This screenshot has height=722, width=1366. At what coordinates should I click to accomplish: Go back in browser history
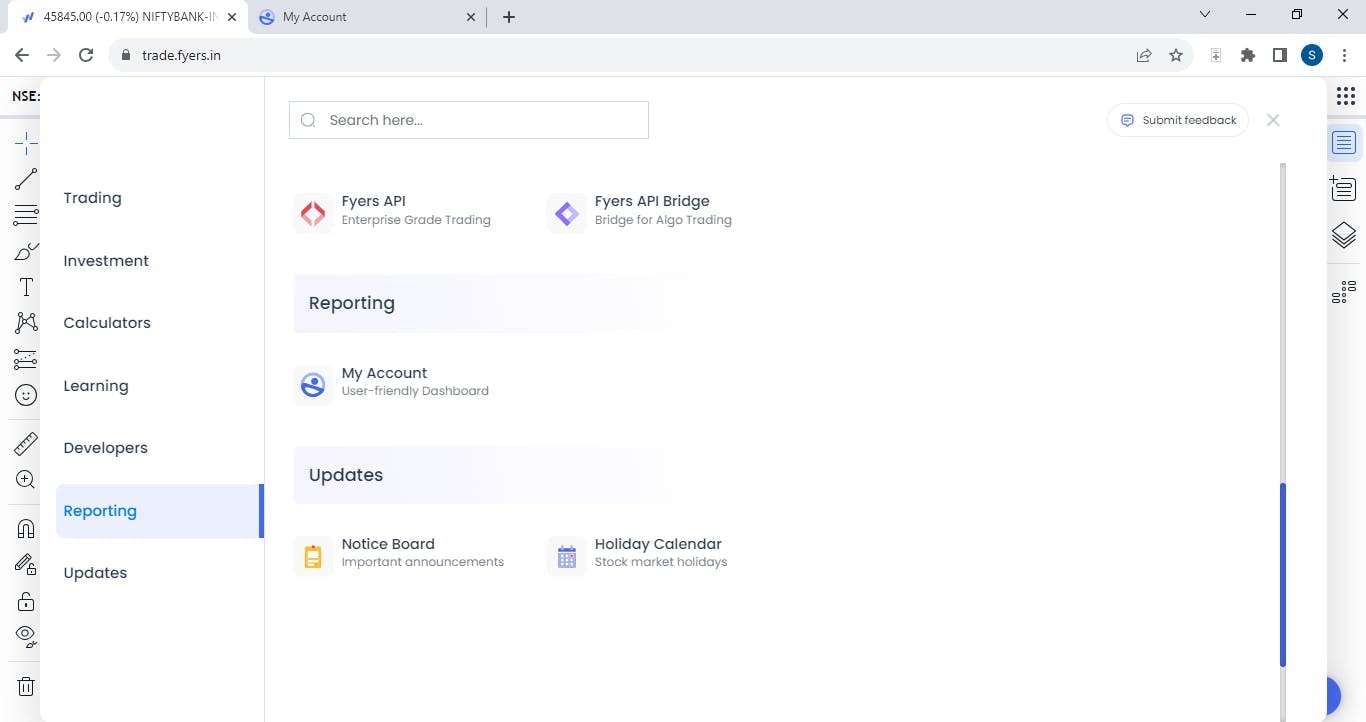pyautogui.click(x=22, y=56)
